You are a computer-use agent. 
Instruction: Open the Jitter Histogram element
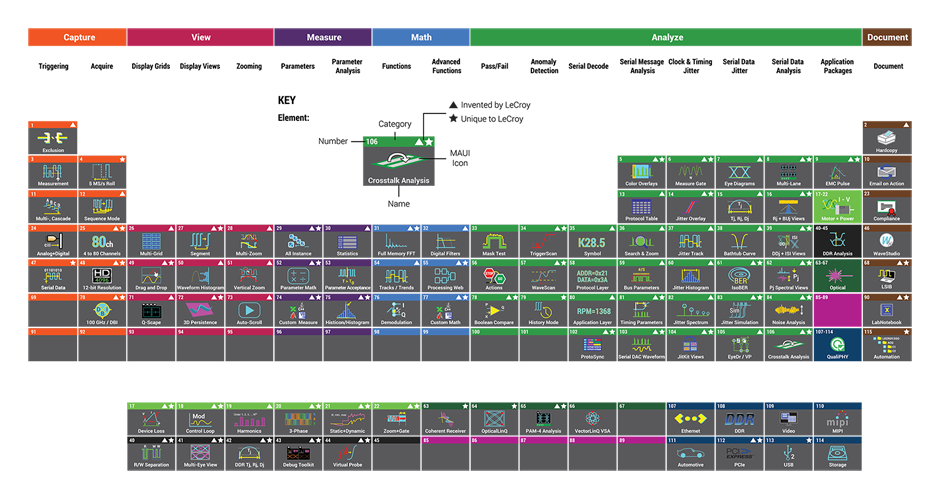pyautogui.click(x=690, y=276)
